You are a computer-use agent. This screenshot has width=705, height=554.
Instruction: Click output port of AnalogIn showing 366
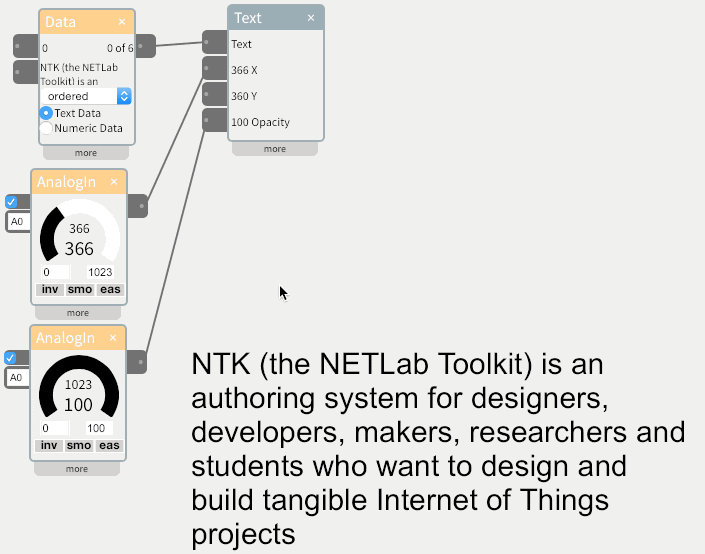tap(140, 206)
